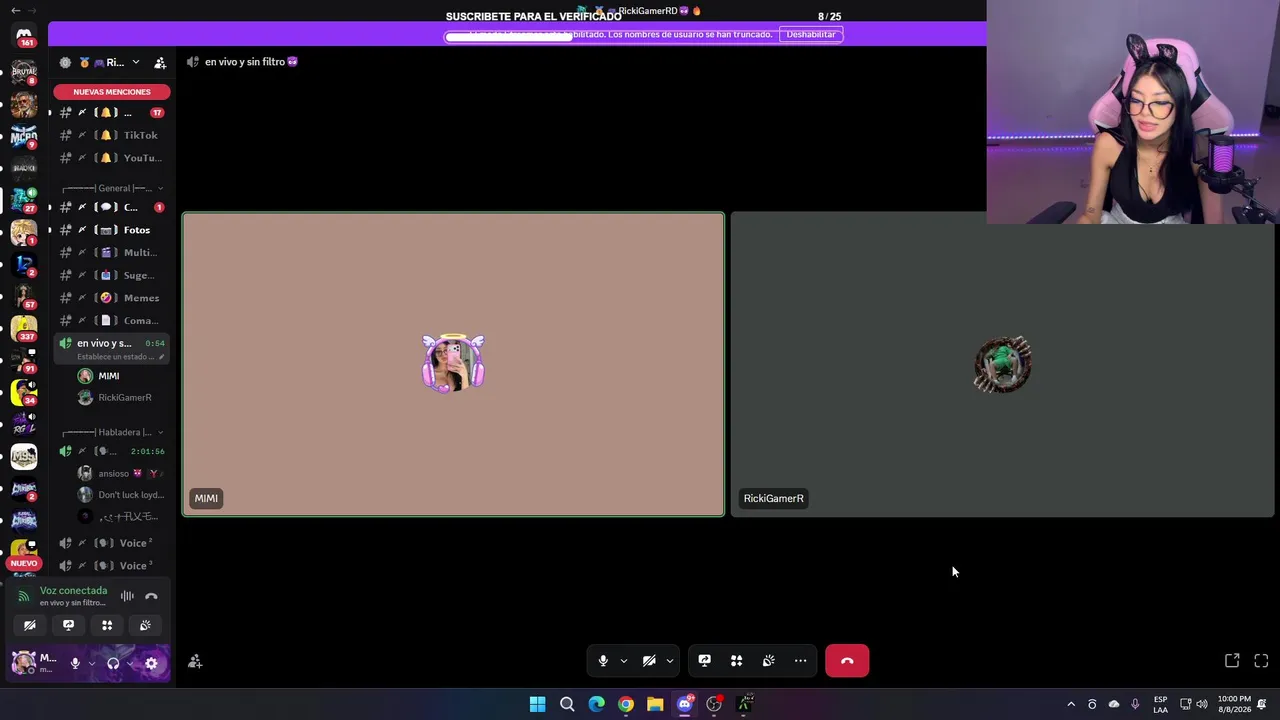Enter full screen call view
The width and height of the screenshot is (1280, 720).
pos(1261,661)
